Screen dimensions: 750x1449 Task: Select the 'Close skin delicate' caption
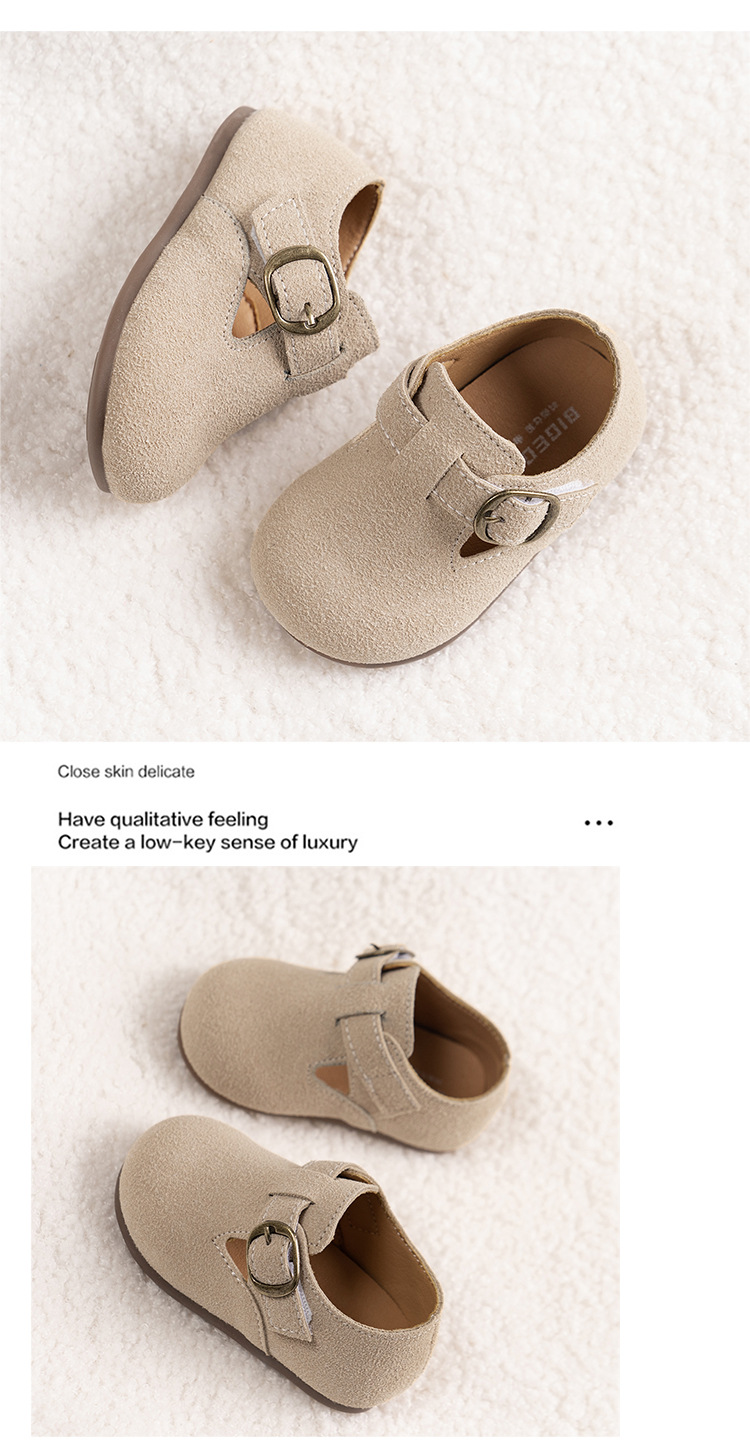click(126, 771)
